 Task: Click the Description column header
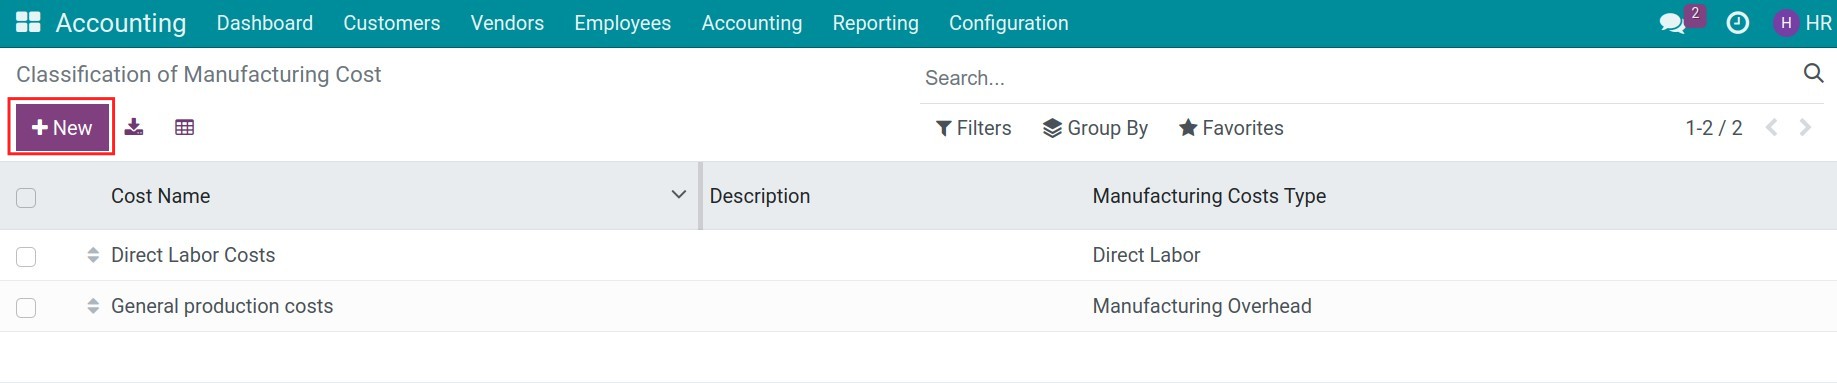pyautogui.click(x=760, y=196)
